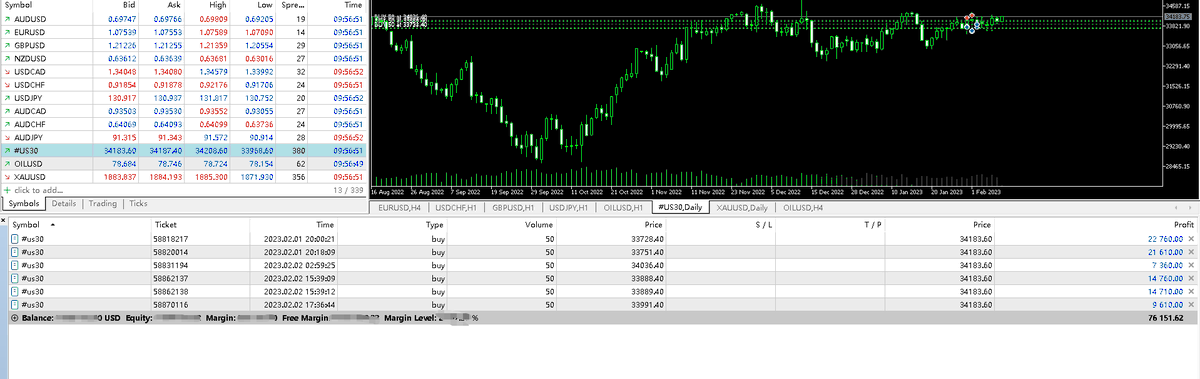
Task: Close the position with profit 7 360.00
Action: (x=1192, y=265)
